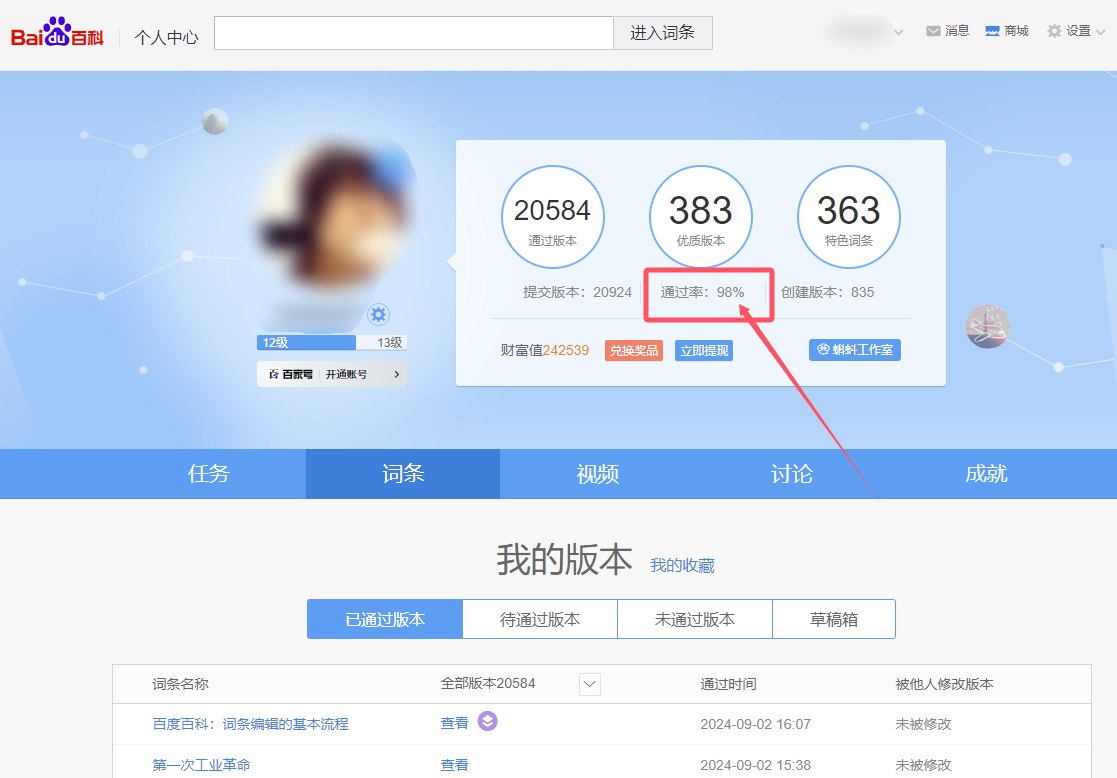Click the 383 优质版本 circle
1117x778 pixels.
pos(701,217)
